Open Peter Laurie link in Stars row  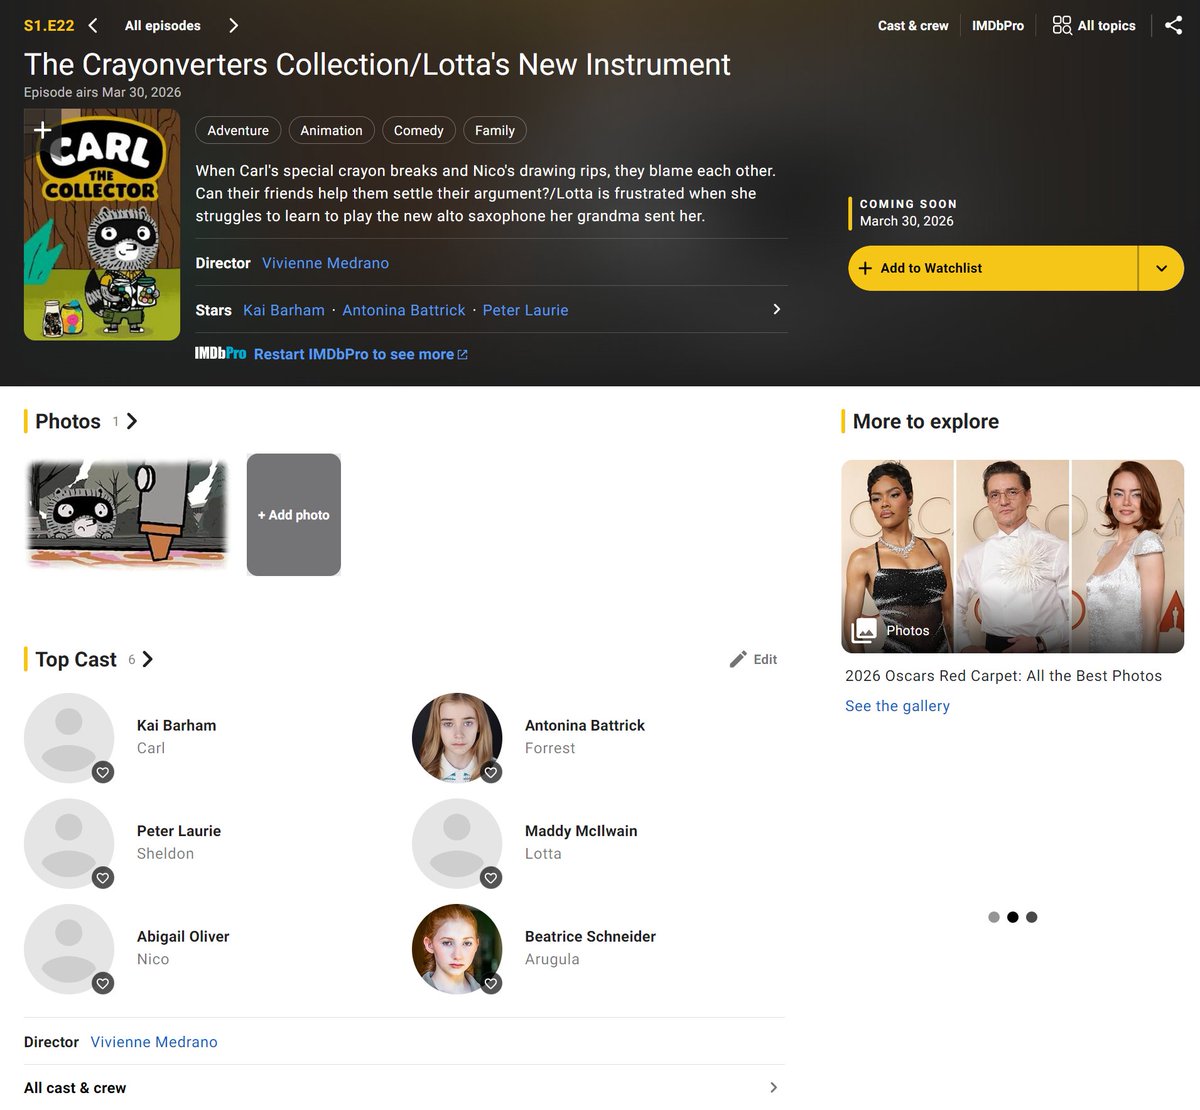(x=525, y=310)
